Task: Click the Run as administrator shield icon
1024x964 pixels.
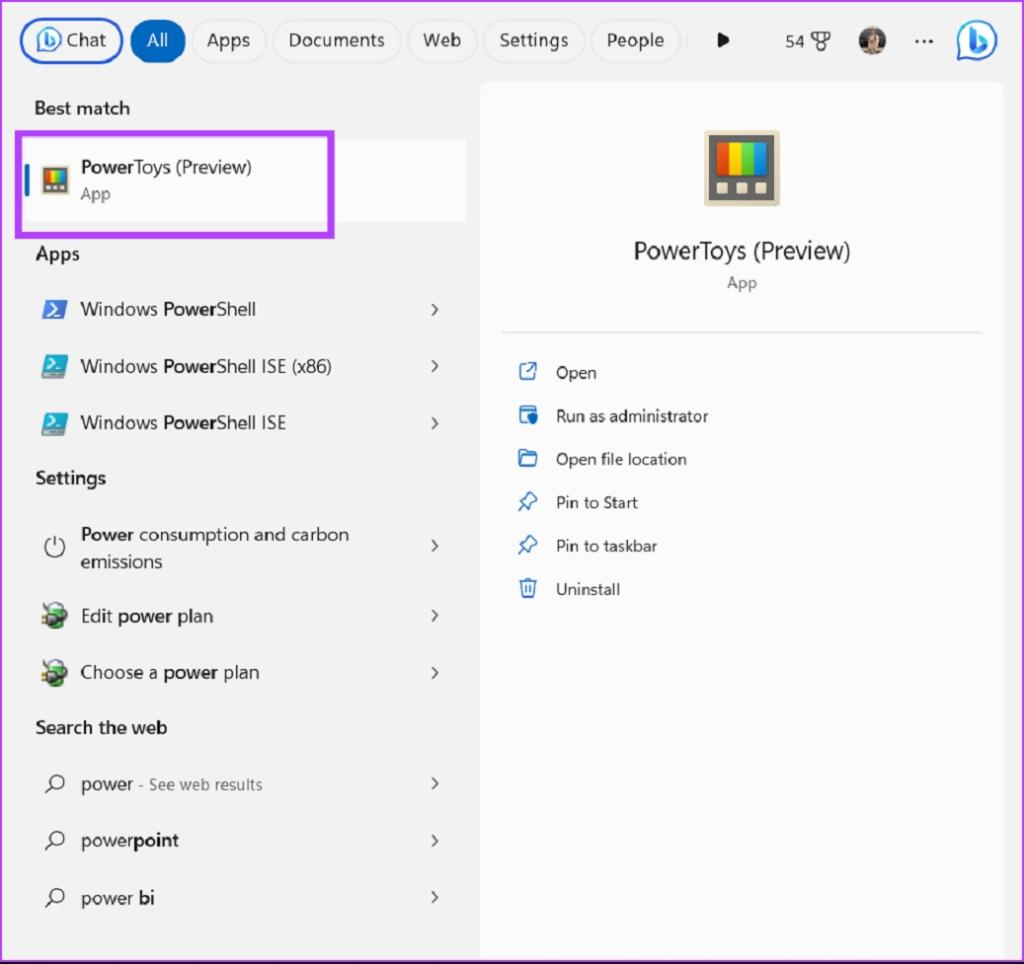Action: (x=528, y=415)
